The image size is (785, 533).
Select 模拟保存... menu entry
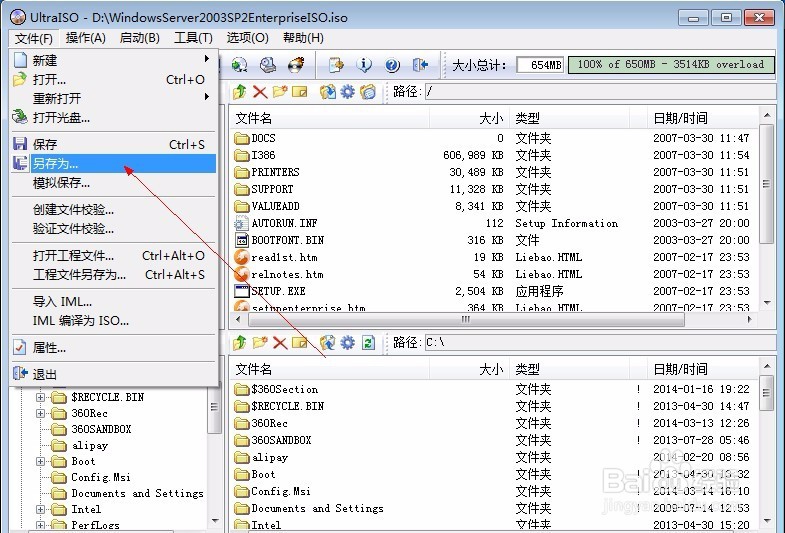pyautogui.click(x=114, y=183)
